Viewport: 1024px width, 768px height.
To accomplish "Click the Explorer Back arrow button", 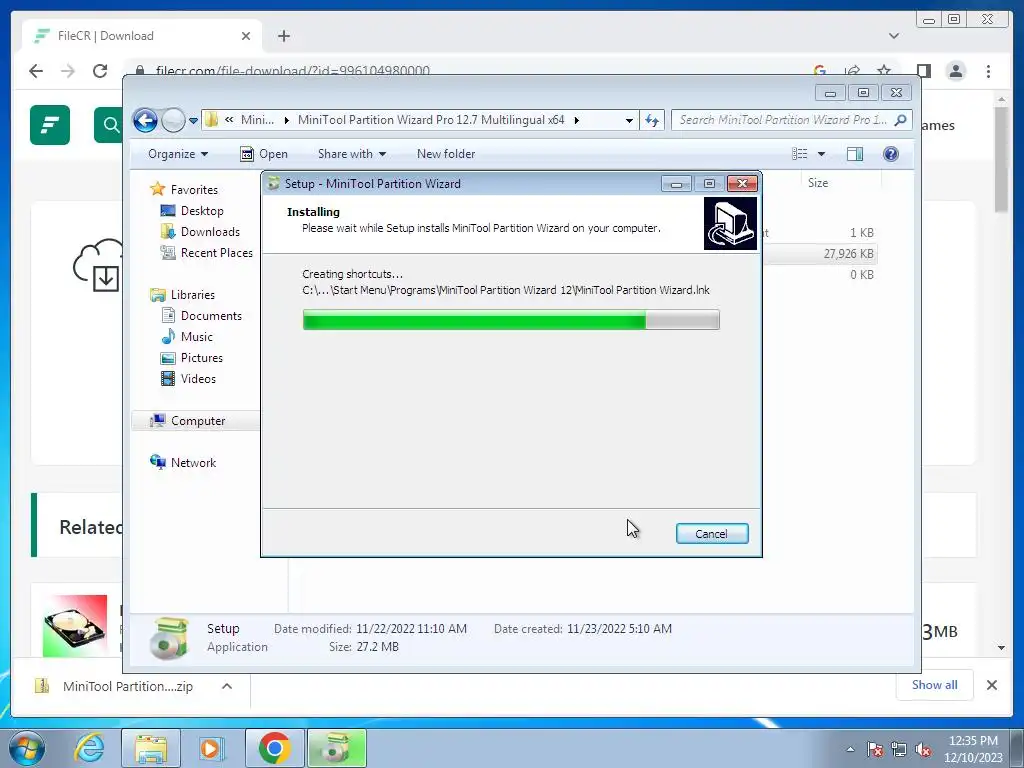I will tap(145, 120).
